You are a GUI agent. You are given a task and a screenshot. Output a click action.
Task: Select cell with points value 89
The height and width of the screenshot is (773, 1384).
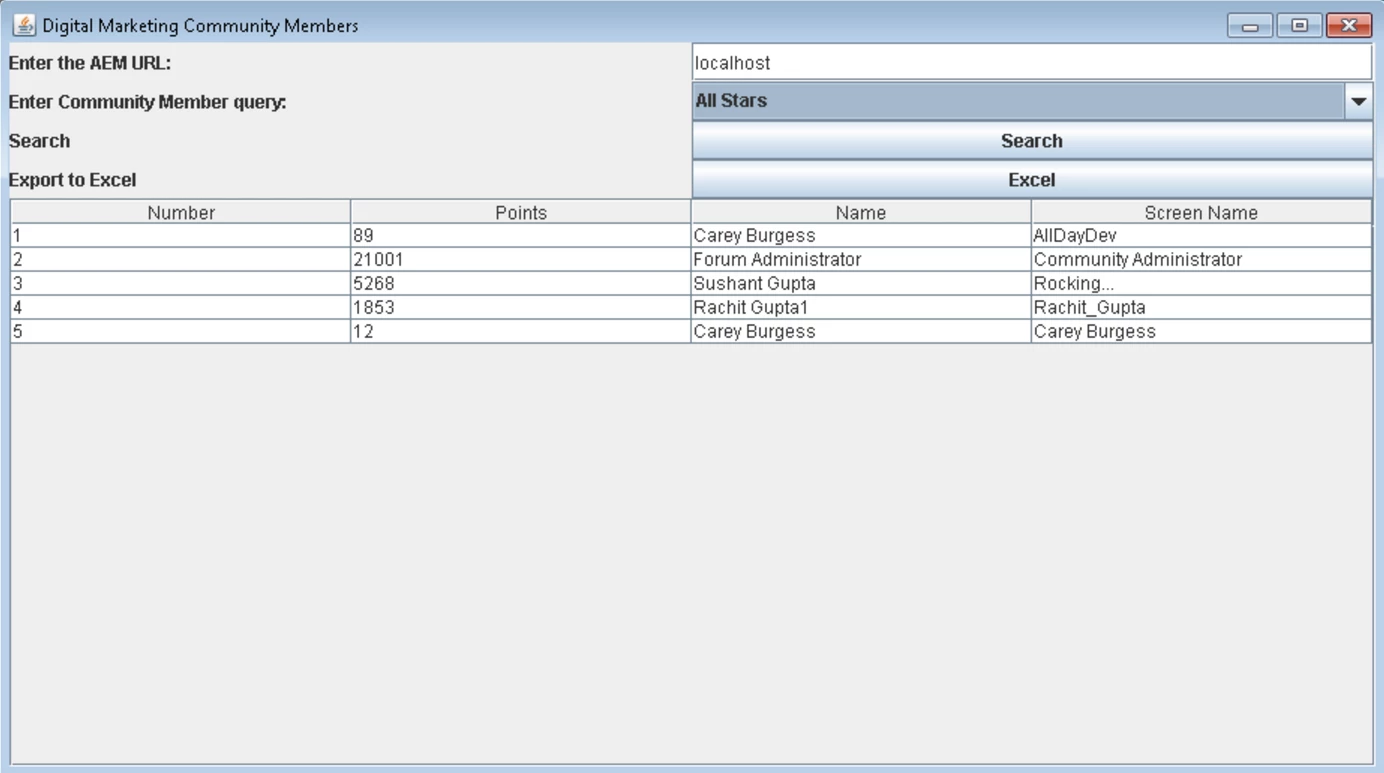point(521,236)
